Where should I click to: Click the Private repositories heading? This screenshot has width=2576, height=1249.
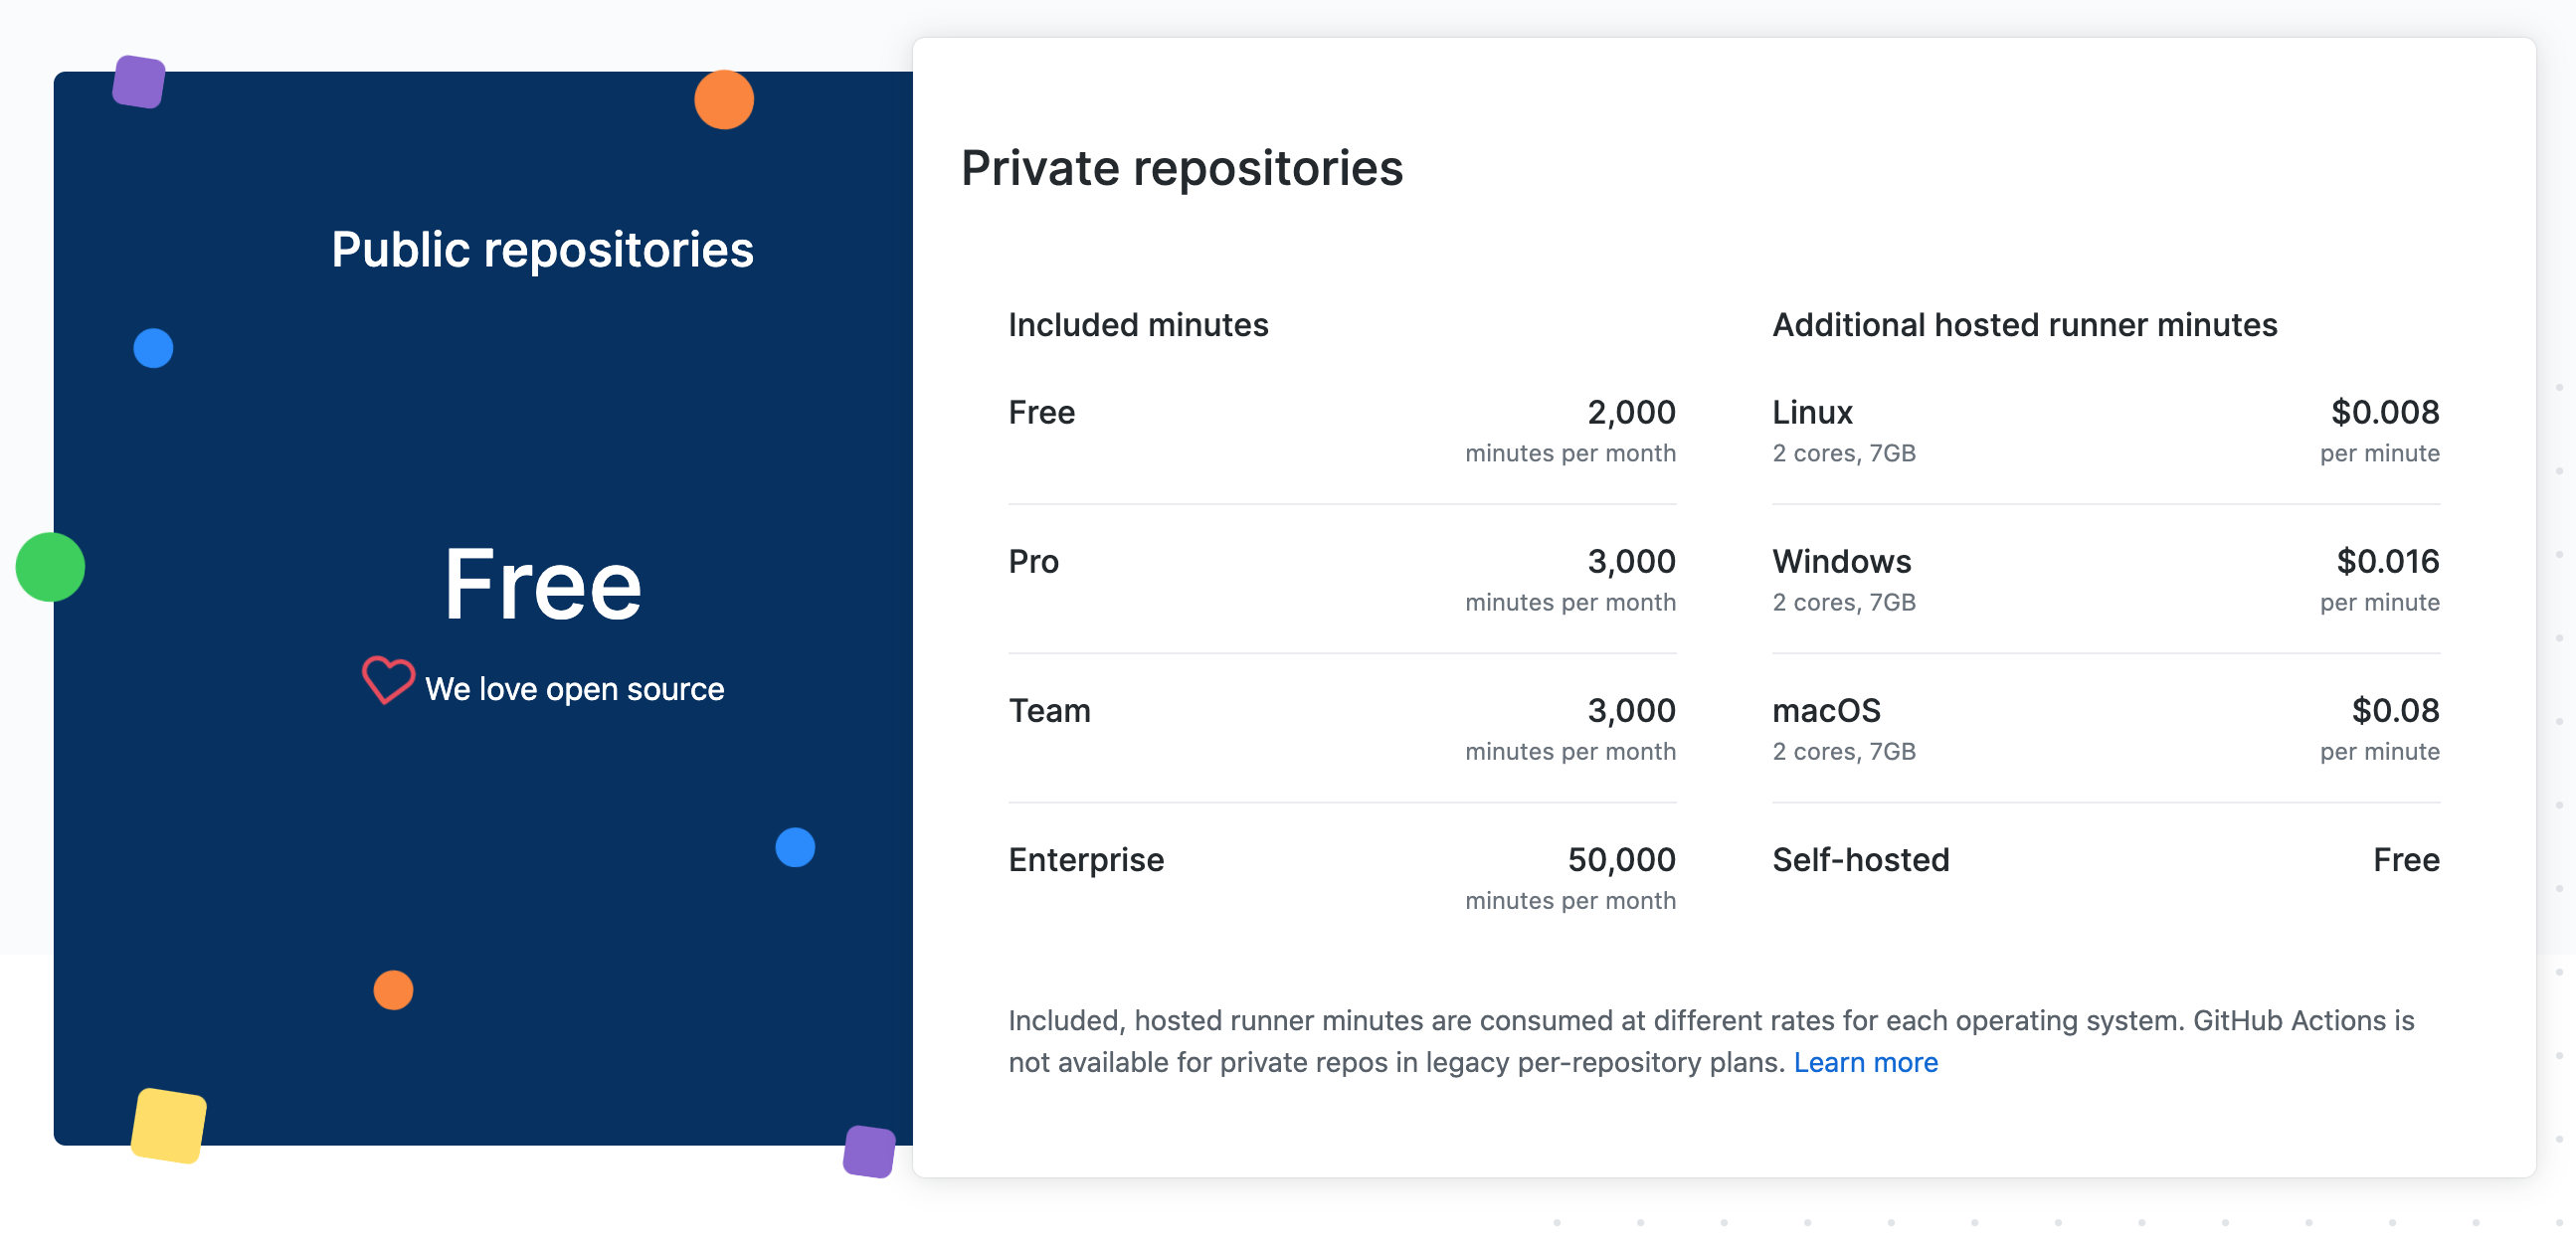[1182, 168]
